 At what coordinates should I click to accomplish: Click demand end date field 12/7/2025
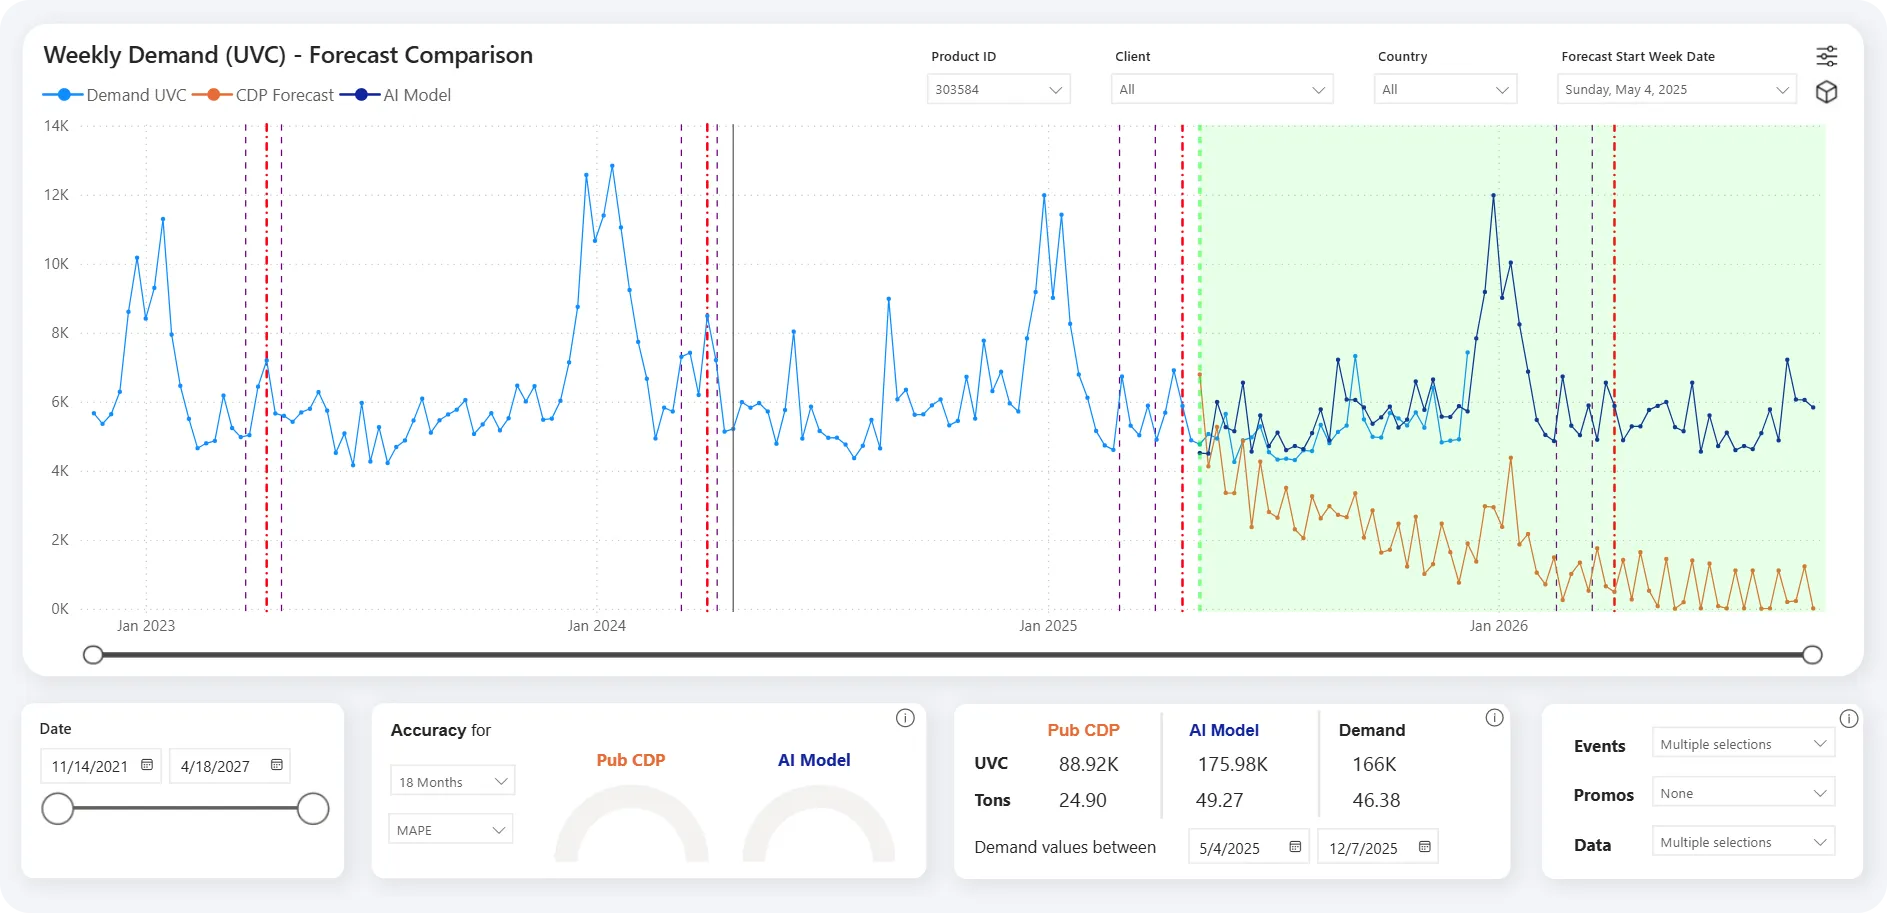point(1378,847)
